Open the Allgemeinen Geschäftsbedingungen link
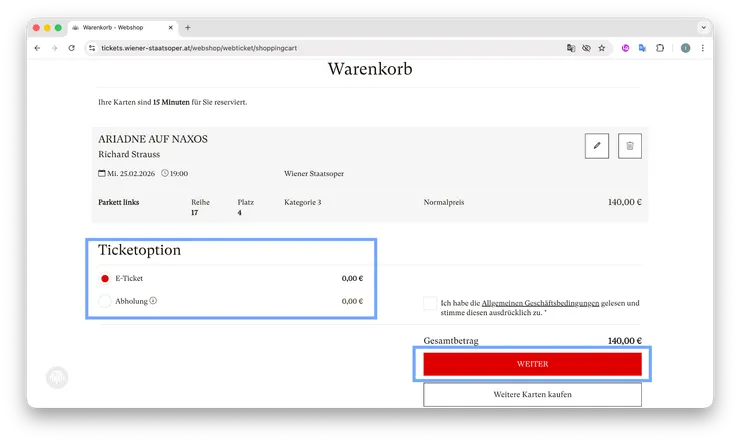740x443 pixels. [x=540, y=303]
